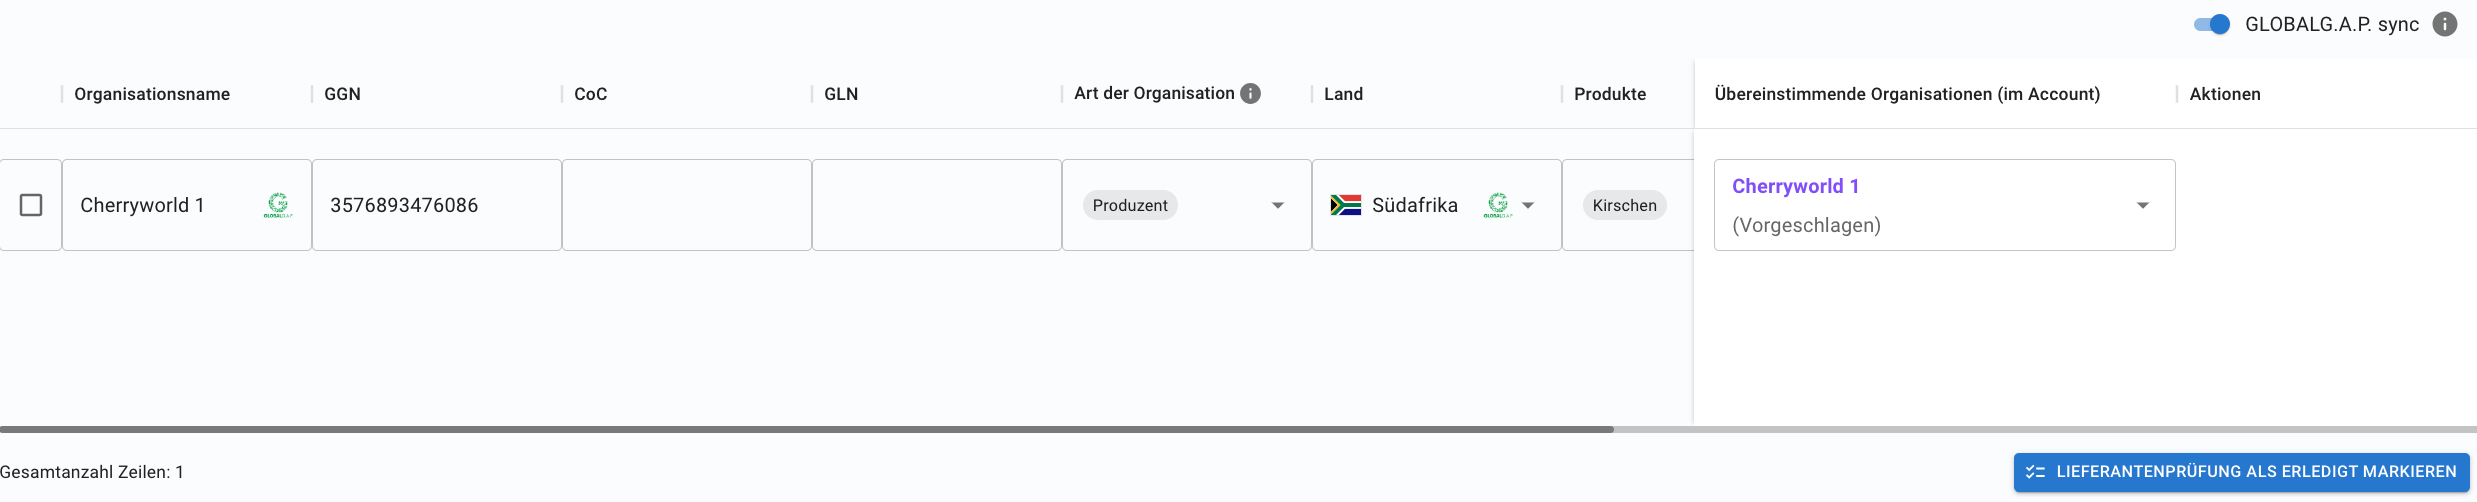Click the horizontal scrollbar thumb
The height and width of the screenshot is (502, 2477).
click(x=806, y=429)
